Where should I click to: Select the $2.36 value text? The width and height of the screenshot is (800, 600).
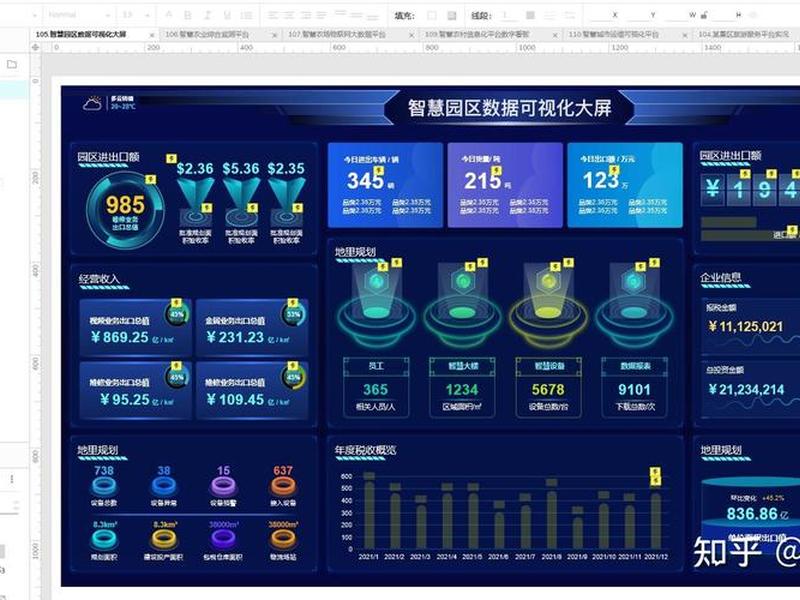(195, 169)
